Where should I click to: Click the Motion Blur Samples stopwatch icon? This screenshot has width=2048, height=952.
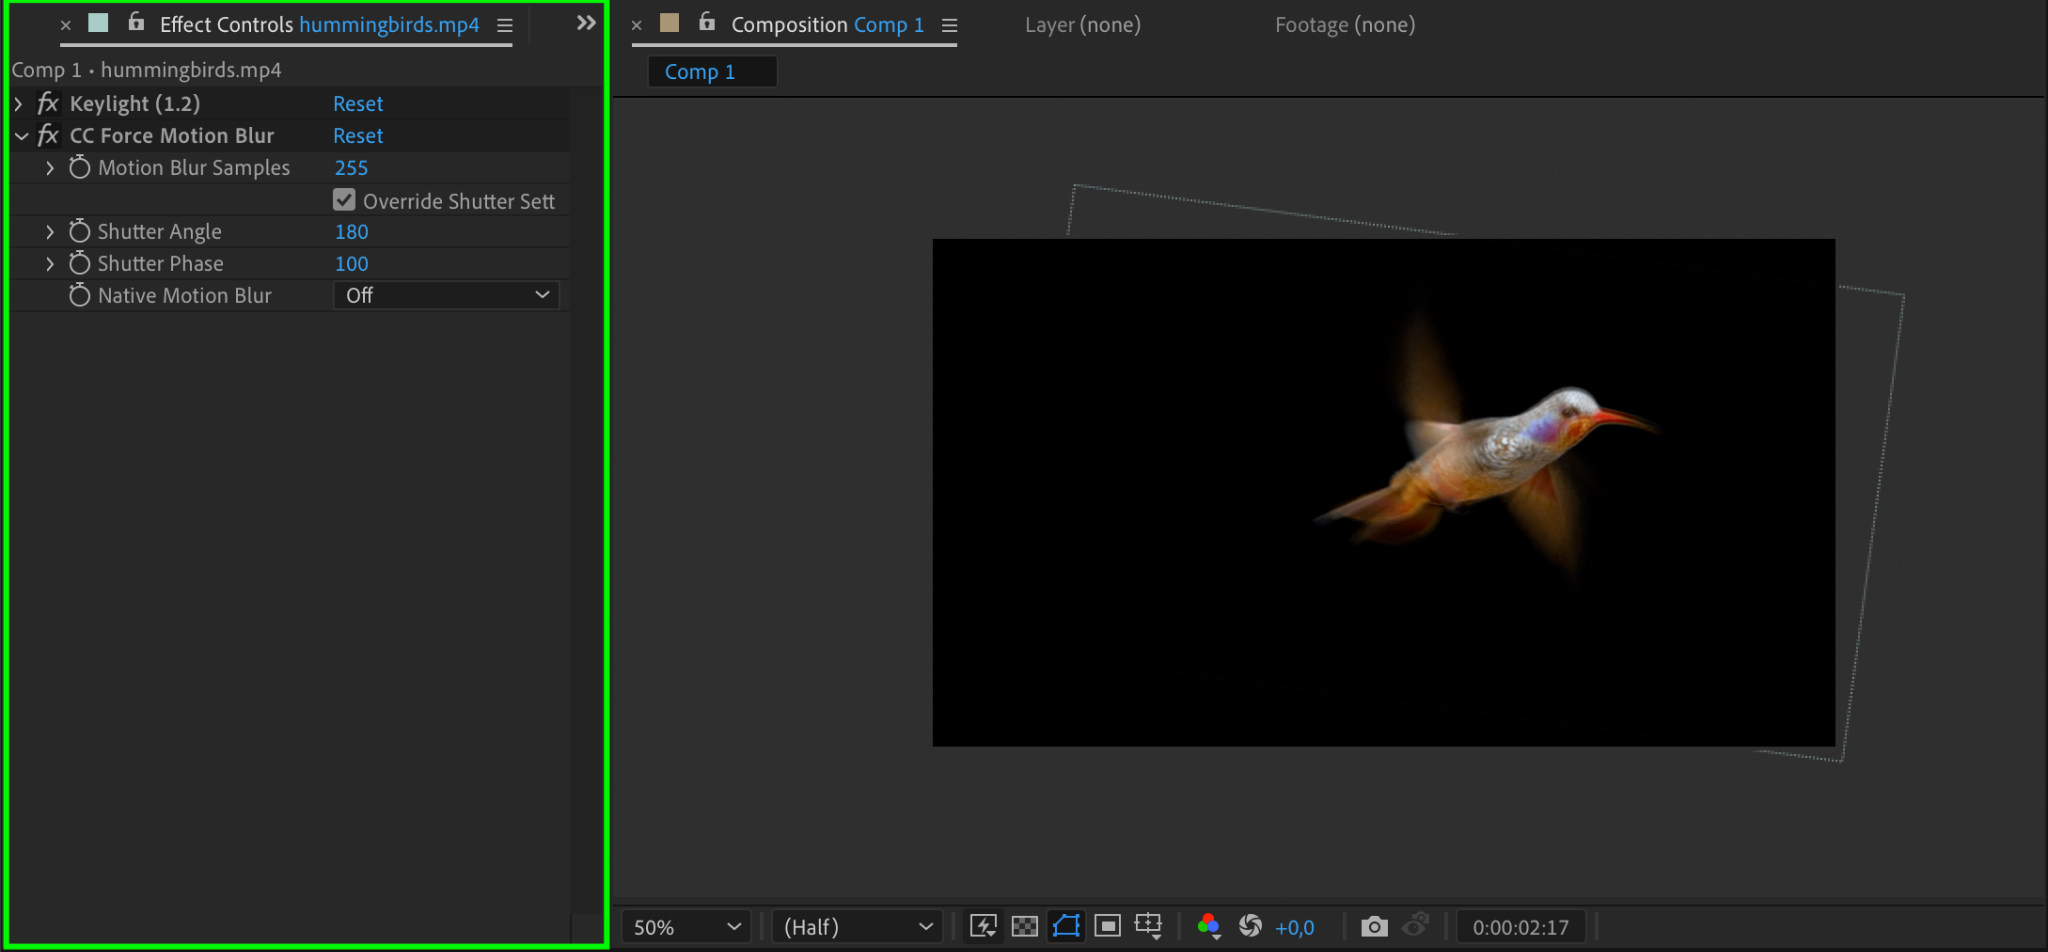point(80,167)
